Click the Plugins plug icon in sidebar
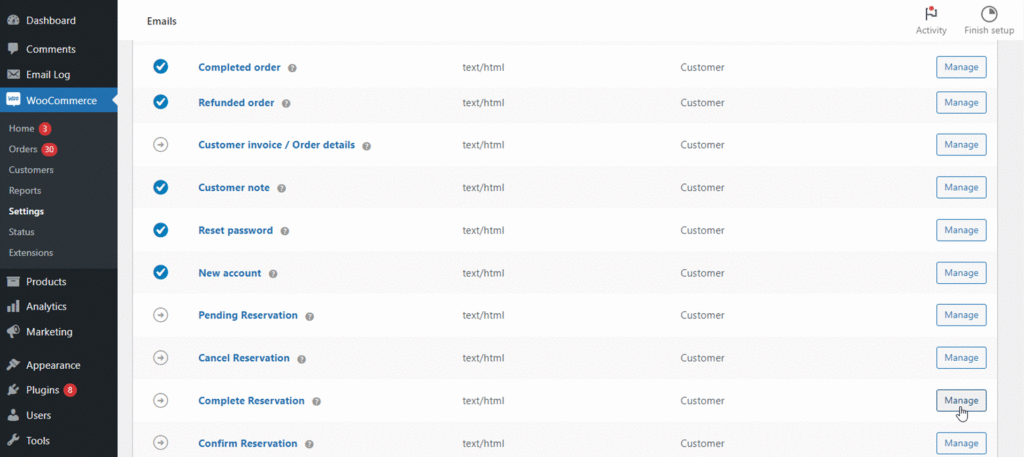1024x457 pixels. pos(13,390)
